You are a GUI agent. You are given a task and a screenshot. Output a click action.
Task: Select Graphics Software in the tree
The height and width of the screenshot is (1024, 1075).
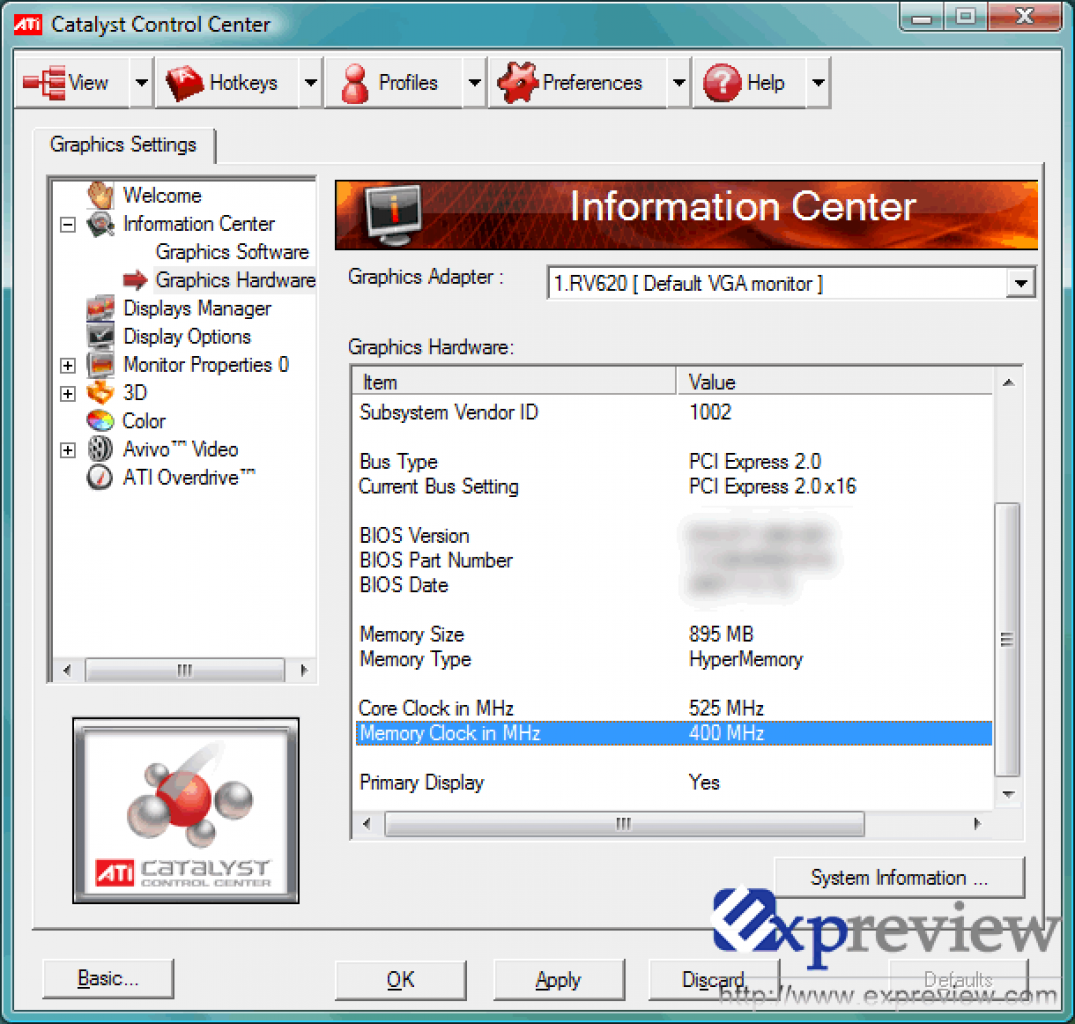[x=232, y=252]
